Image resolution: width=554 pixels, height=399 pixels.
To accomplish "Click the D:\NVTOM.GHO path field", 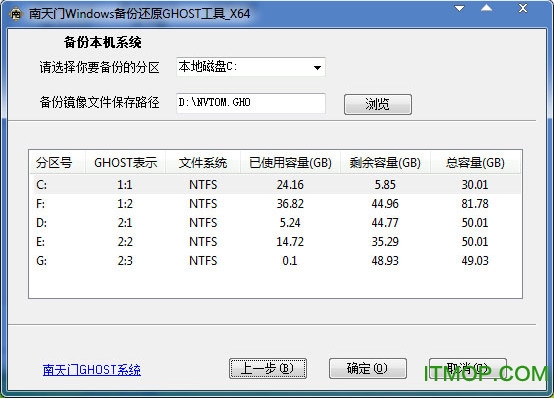I will point(251,103).
